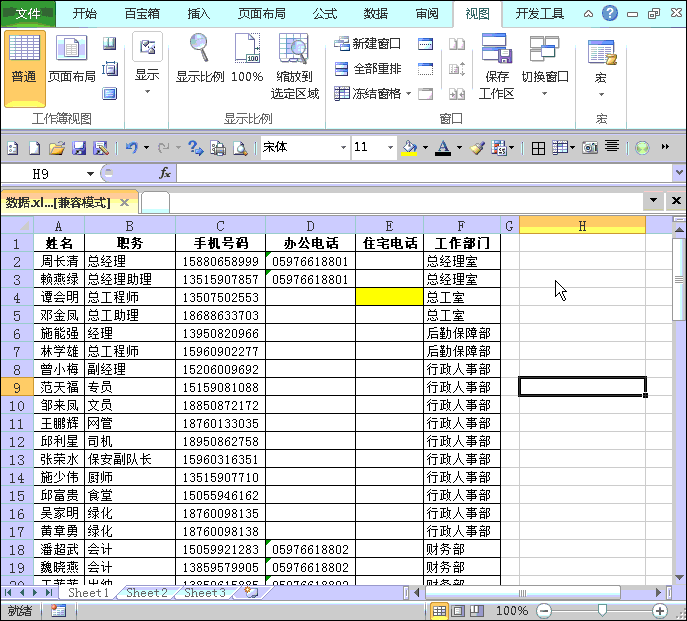Screen dimensions: 687x621
Task: Click Page Break Preview status bar button
Action: 477,610
